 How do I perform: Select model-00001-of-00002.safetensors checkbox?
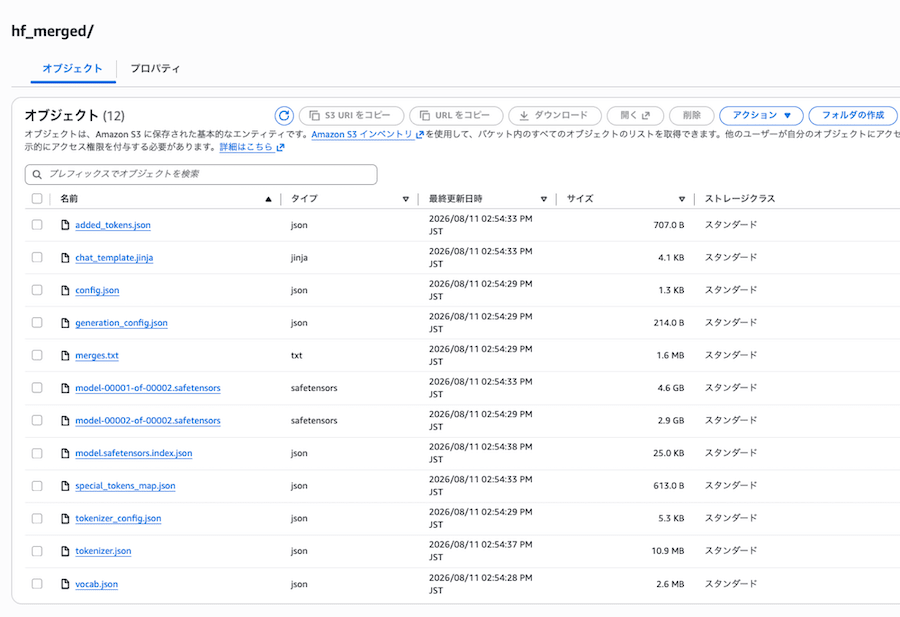click(37, 387)
